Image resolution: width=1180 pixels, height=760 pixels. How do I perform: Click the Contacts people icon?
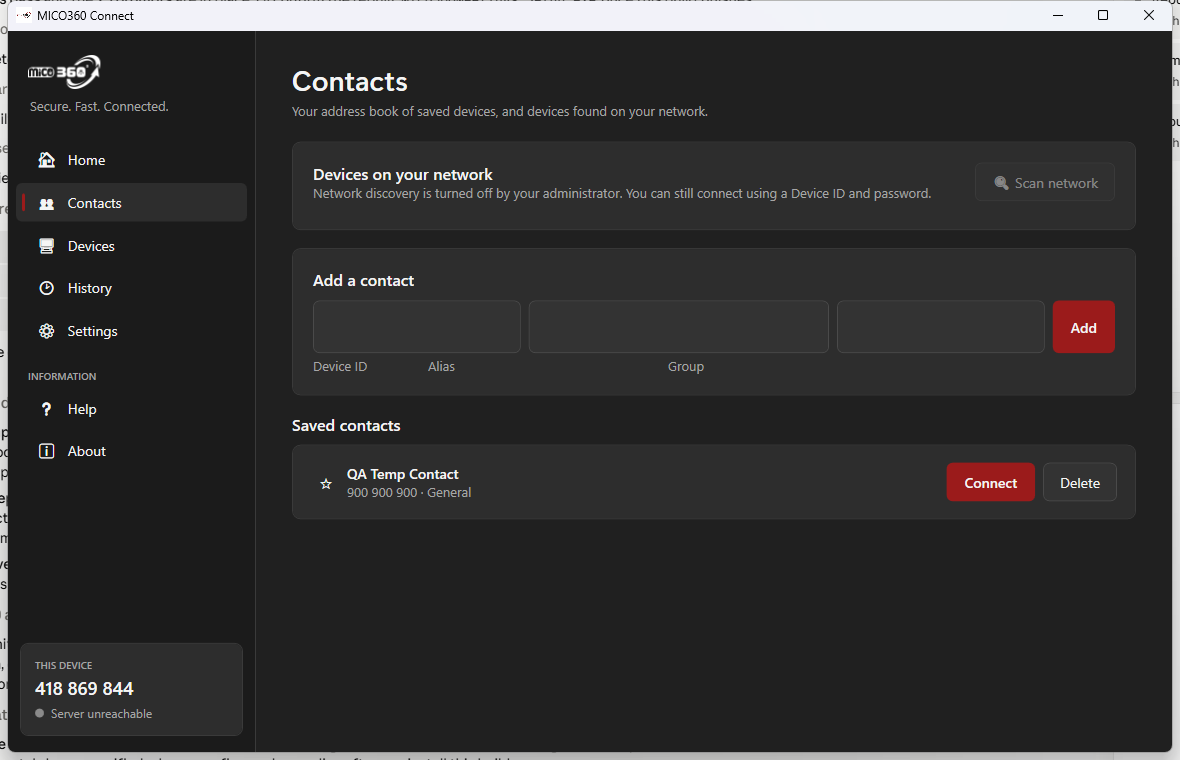tap(47, 203)
